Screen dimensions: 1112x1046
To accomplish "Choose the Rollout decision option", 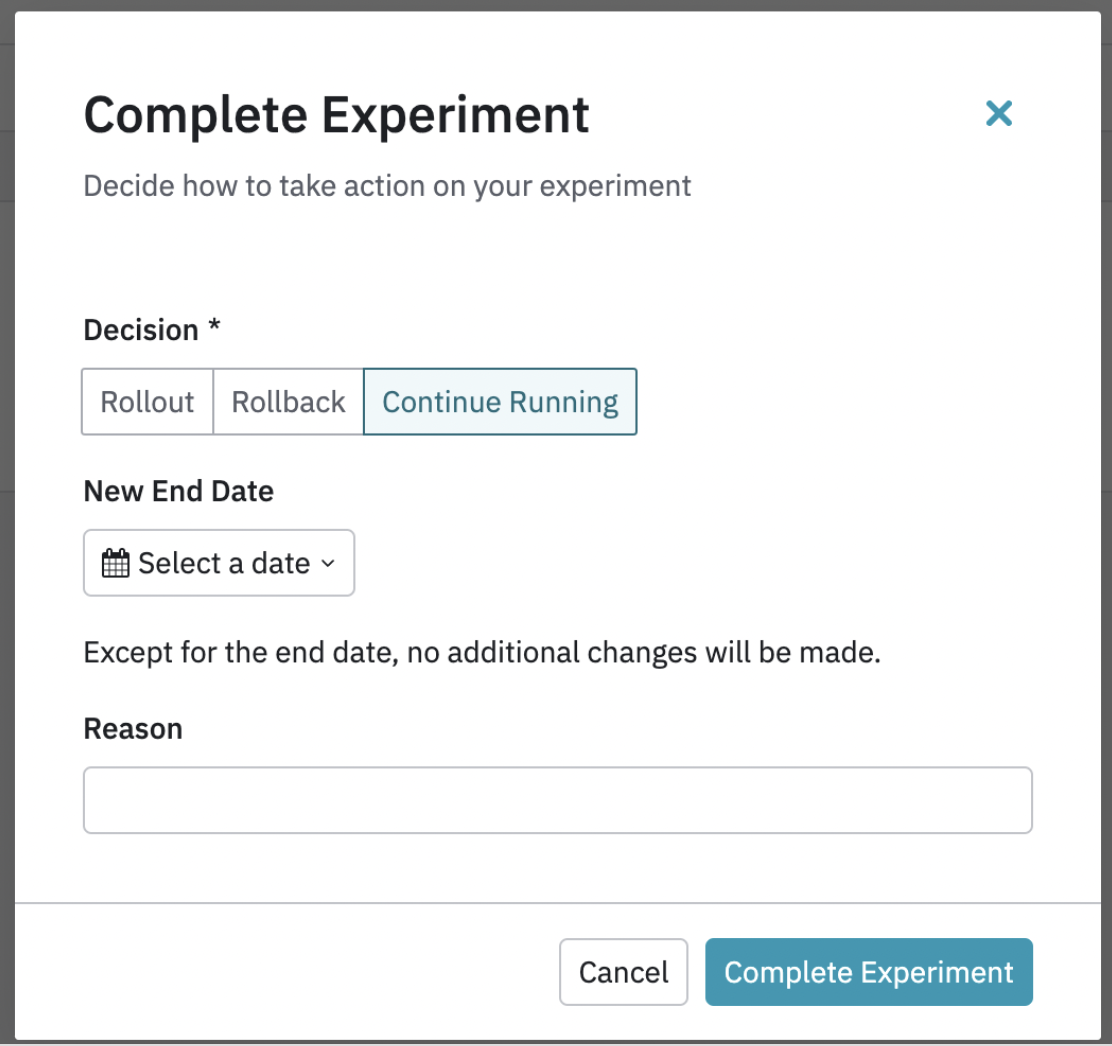I will [x=147, y=402].
